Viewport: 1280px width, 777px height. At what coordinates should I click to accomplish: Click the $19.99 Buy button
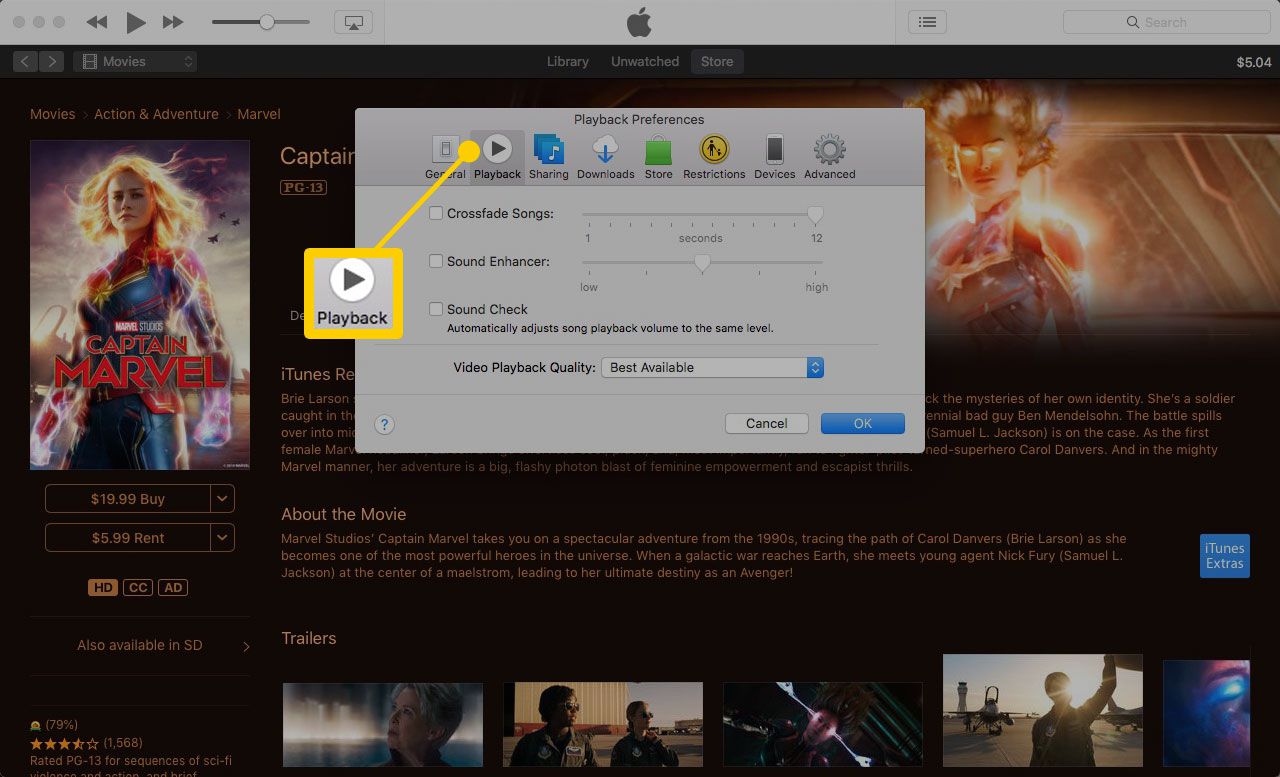pyautogui.click(x=128, y=498)
